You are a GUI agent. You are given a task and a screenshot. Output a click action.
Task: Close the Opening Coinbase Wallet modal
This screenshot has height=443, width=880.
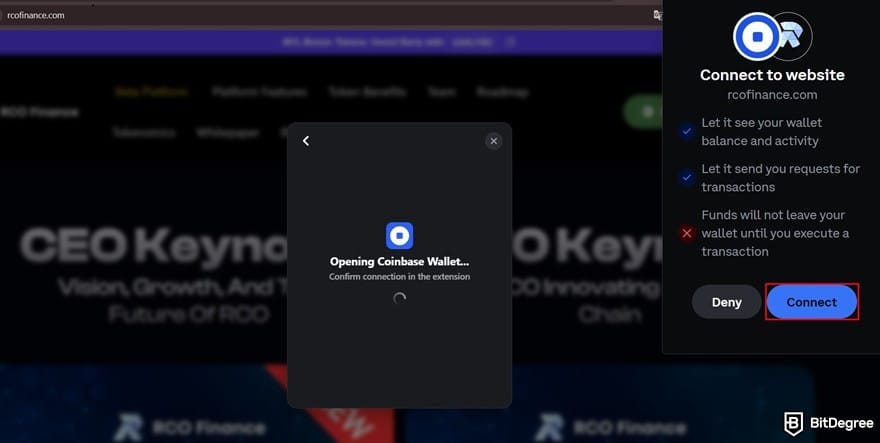click(493, 141)
